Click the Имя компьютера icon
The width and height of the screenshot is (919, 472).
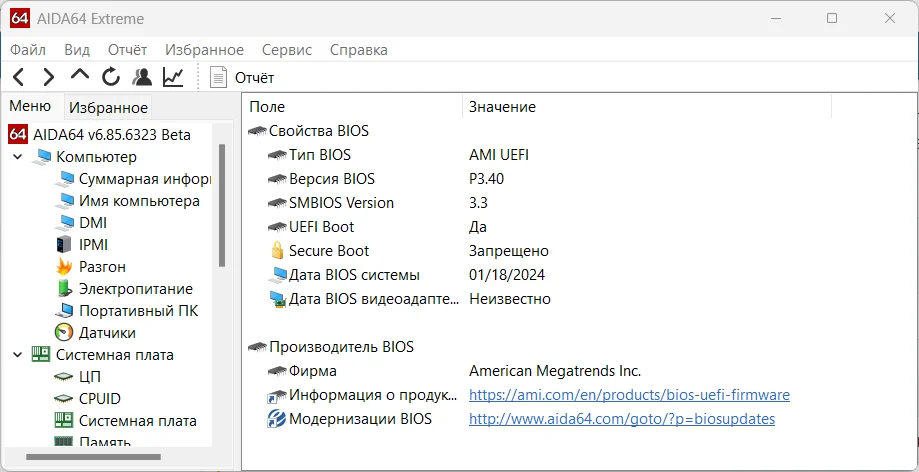(65, 201)
